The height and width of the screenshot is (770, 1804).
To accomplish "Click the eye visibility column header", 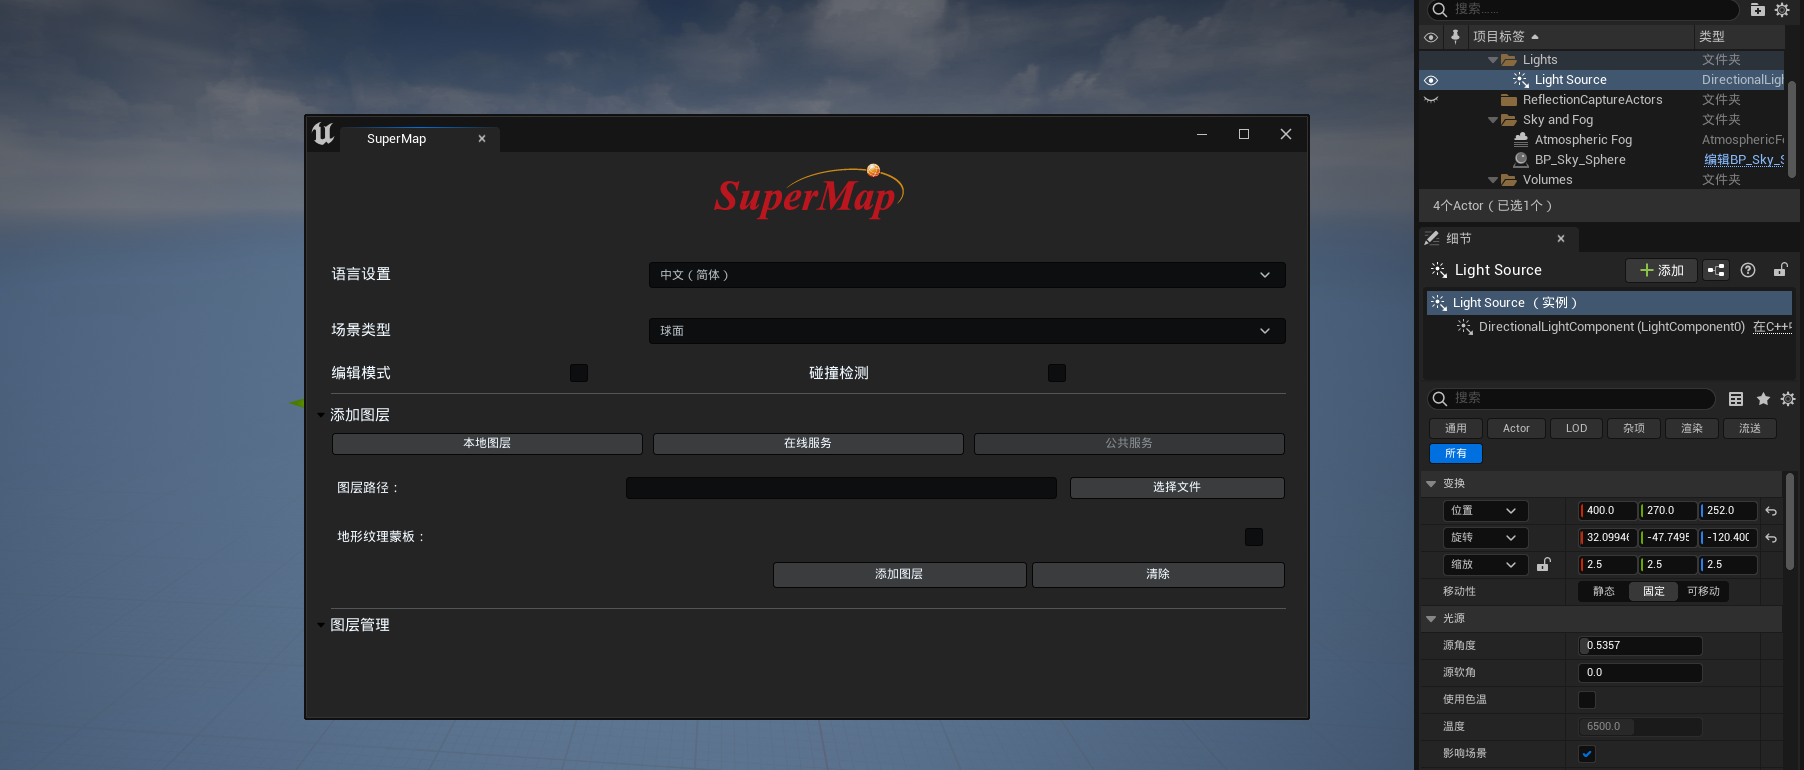I will point(1431,37).
